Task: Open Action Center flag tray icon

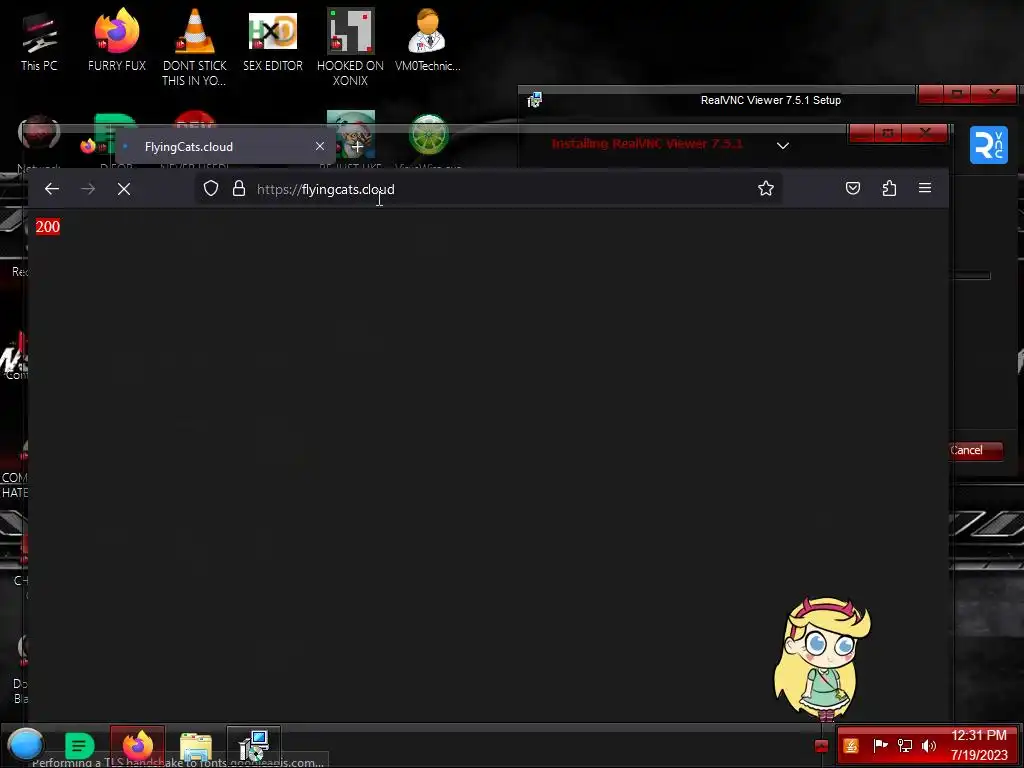Action: [880, 745]
